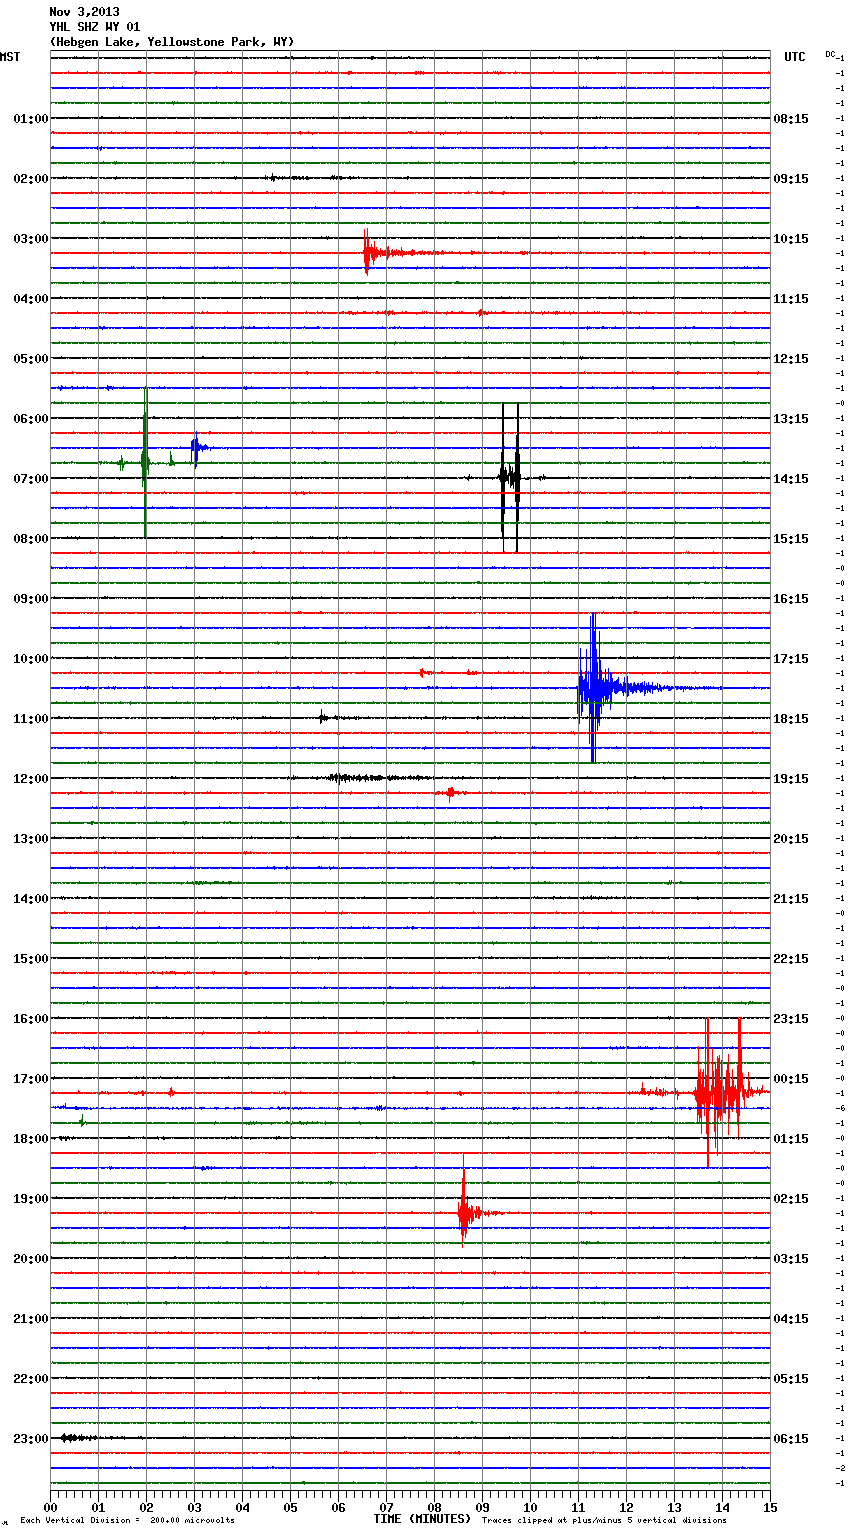Click the '10:15' UTC time label
The width and height of the screenshot is (850, 1534).
[791, 239]
